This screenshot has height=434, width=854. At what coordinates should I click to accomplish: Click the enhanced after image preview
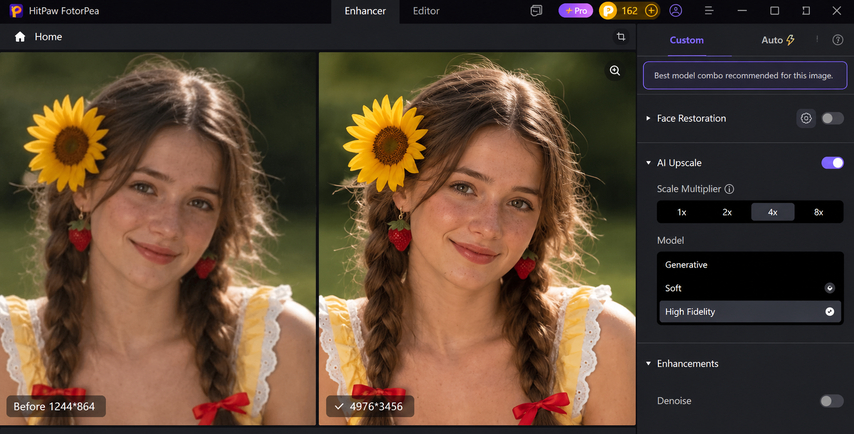(477, 239)
